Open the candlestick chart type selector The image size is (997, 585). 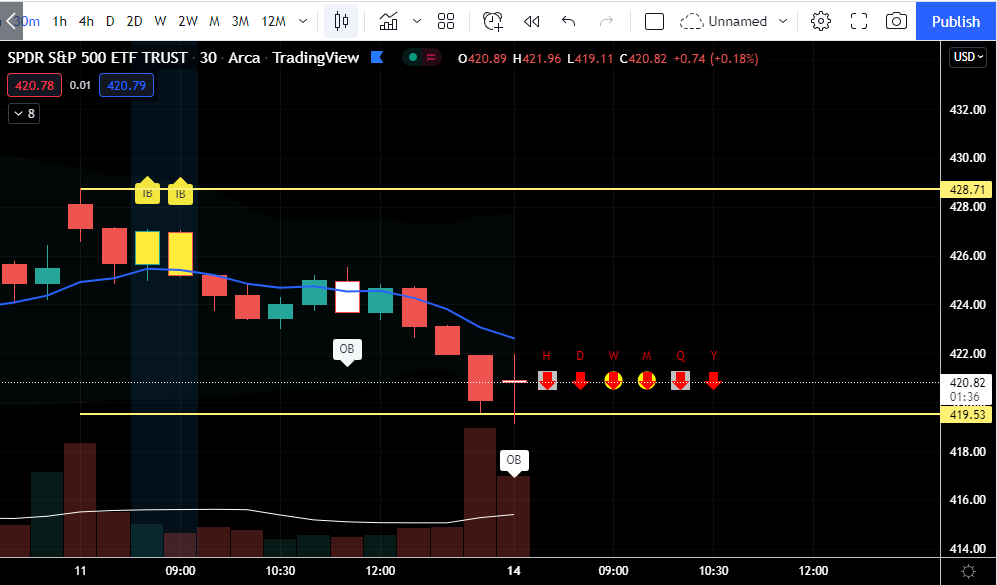click(341, 21)
